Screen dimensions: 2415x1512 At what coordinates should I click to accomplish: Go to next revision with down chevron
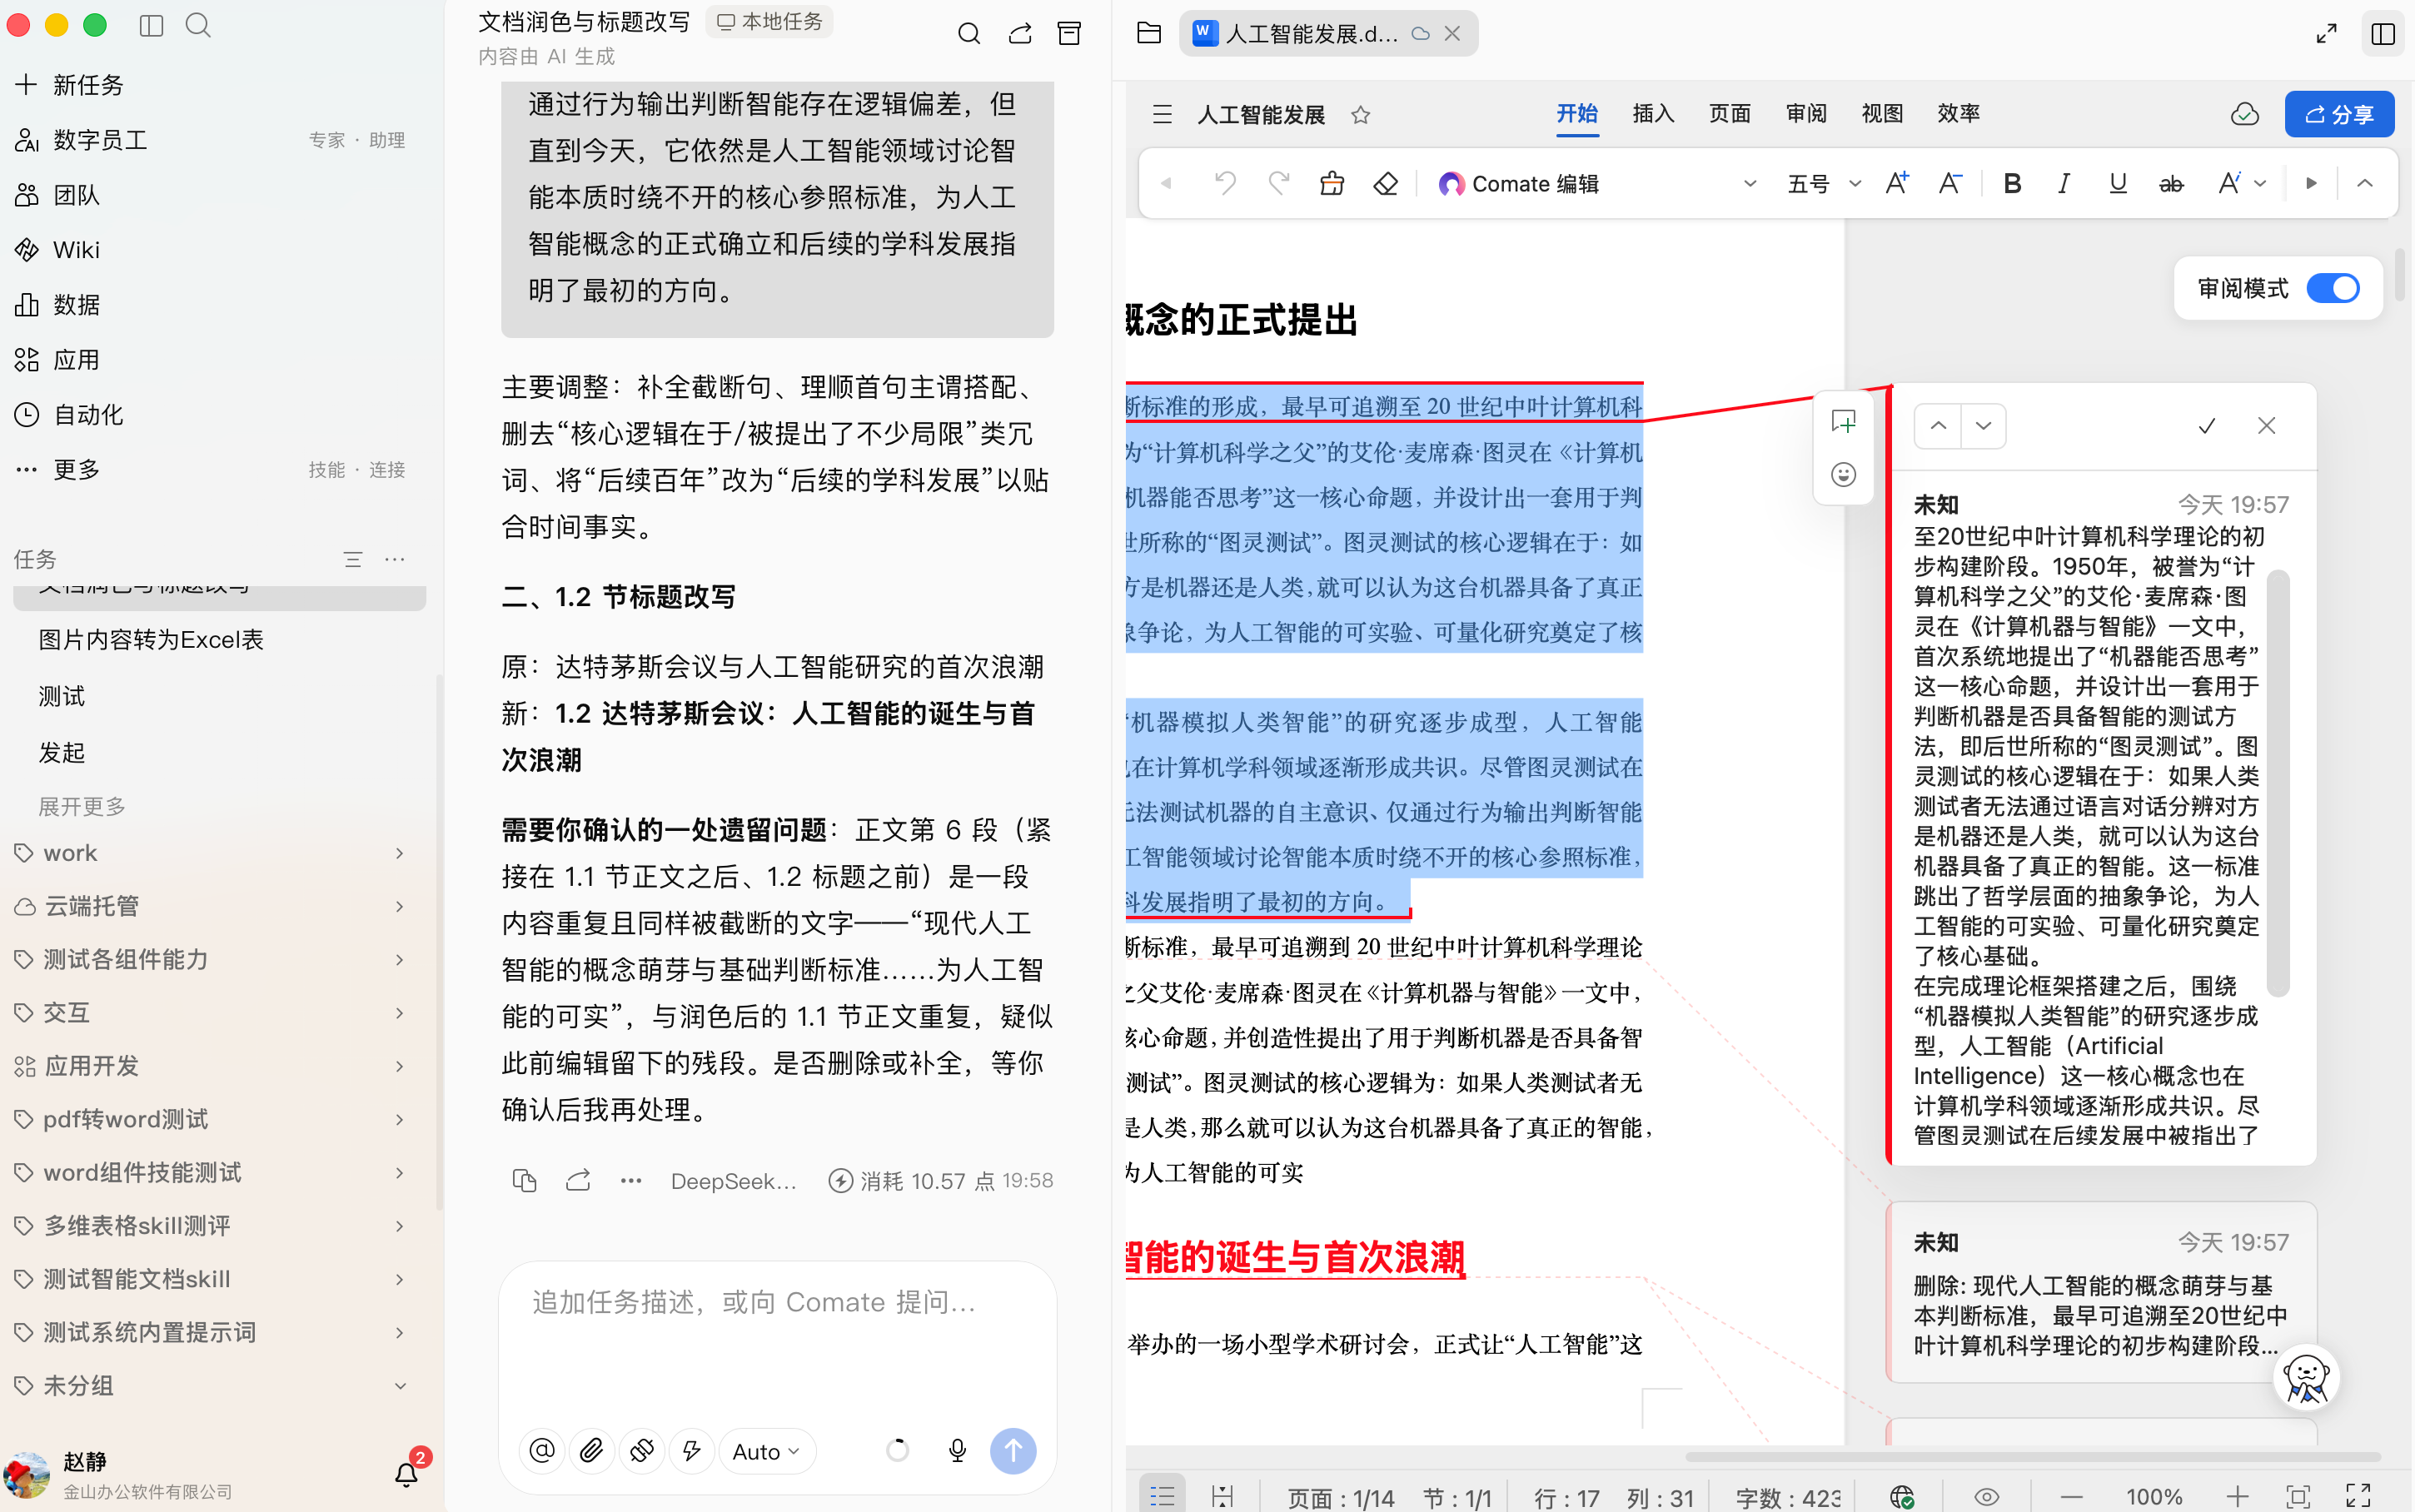1984,426
